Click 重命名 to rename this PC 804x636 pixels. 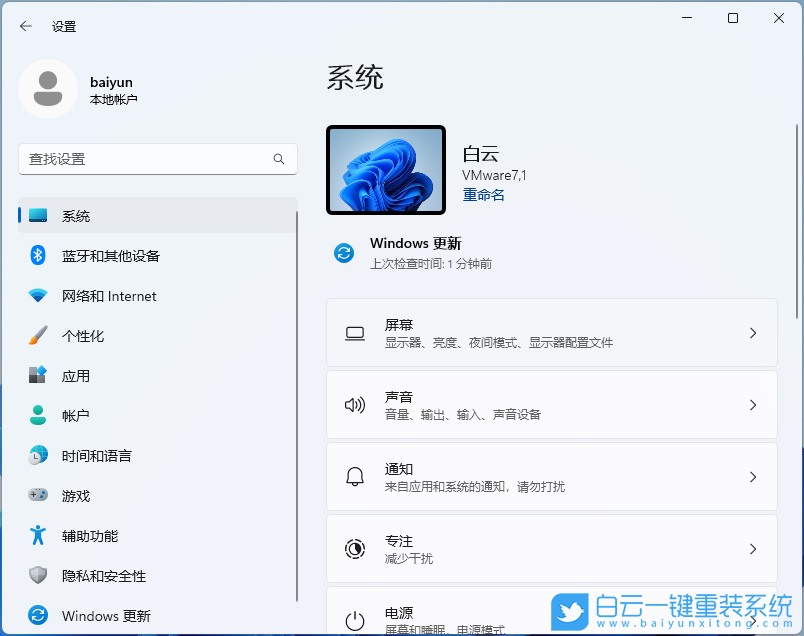pyautogui.click(x=483, y=194)
